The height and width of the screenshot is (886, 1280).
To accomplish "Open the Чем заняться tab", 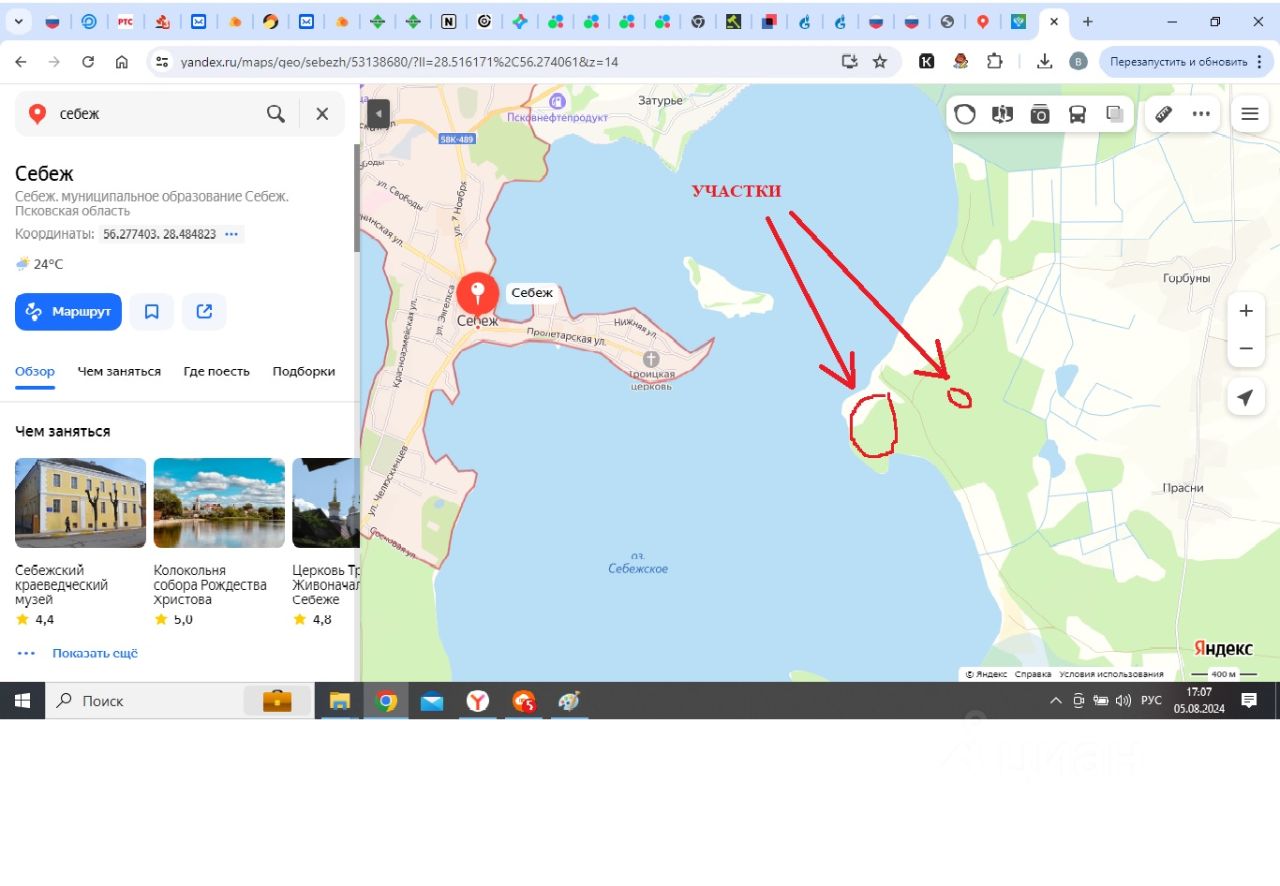I will 119,371.
